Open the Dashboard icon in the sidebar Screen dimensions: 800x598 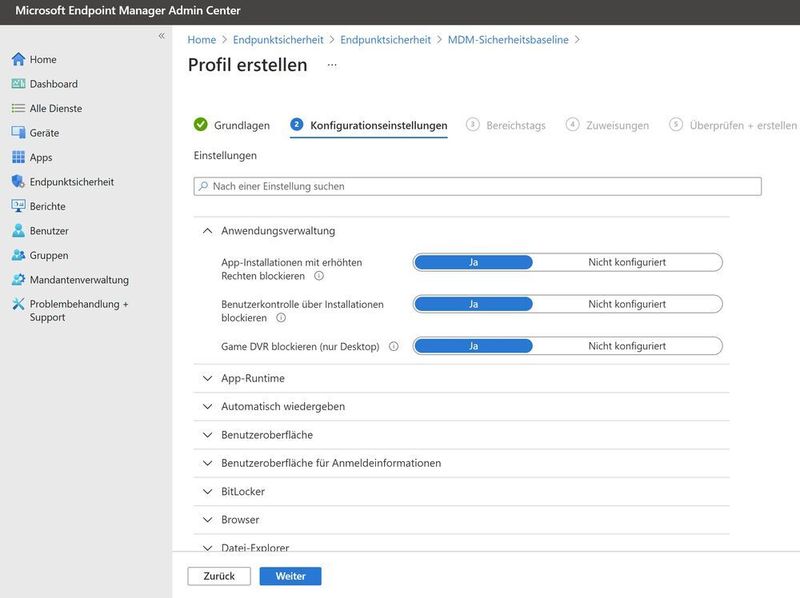click(x=18, y=84)
